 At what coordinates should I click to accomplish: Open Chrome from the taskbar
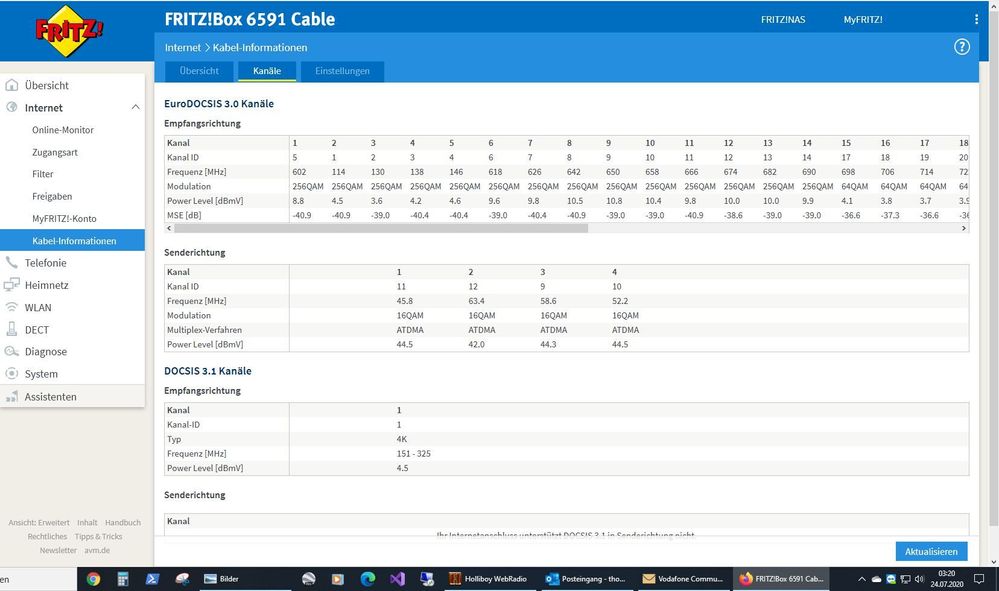[94, 579]
